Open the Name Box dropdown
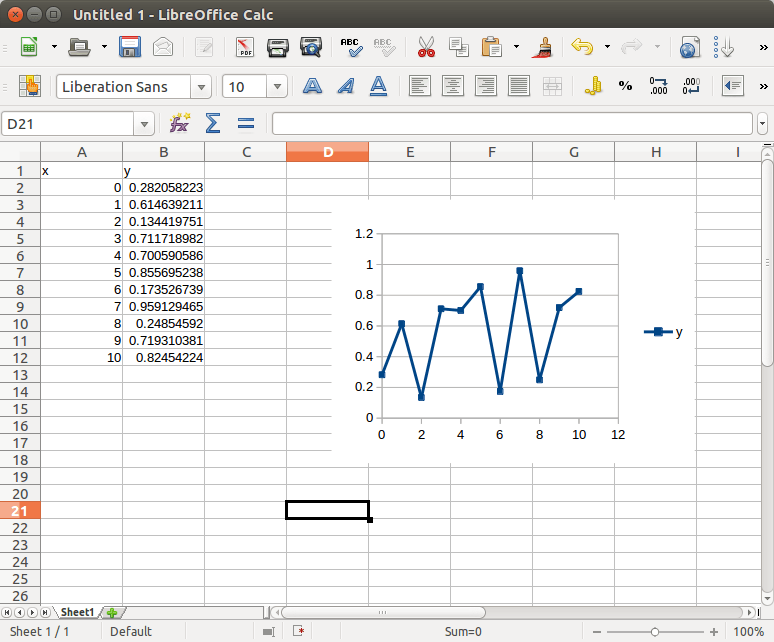774x642 pixels. (x=146, y=124)
